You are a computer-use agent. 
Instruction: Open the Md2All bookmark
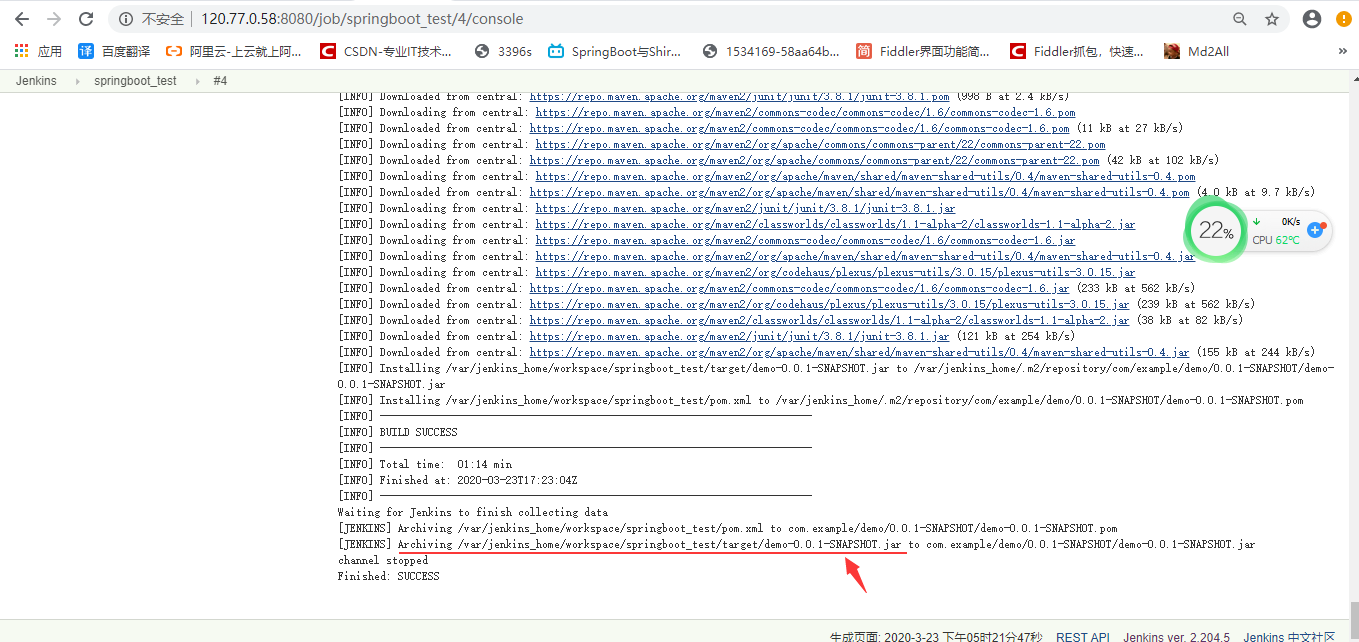[1196, 51]
